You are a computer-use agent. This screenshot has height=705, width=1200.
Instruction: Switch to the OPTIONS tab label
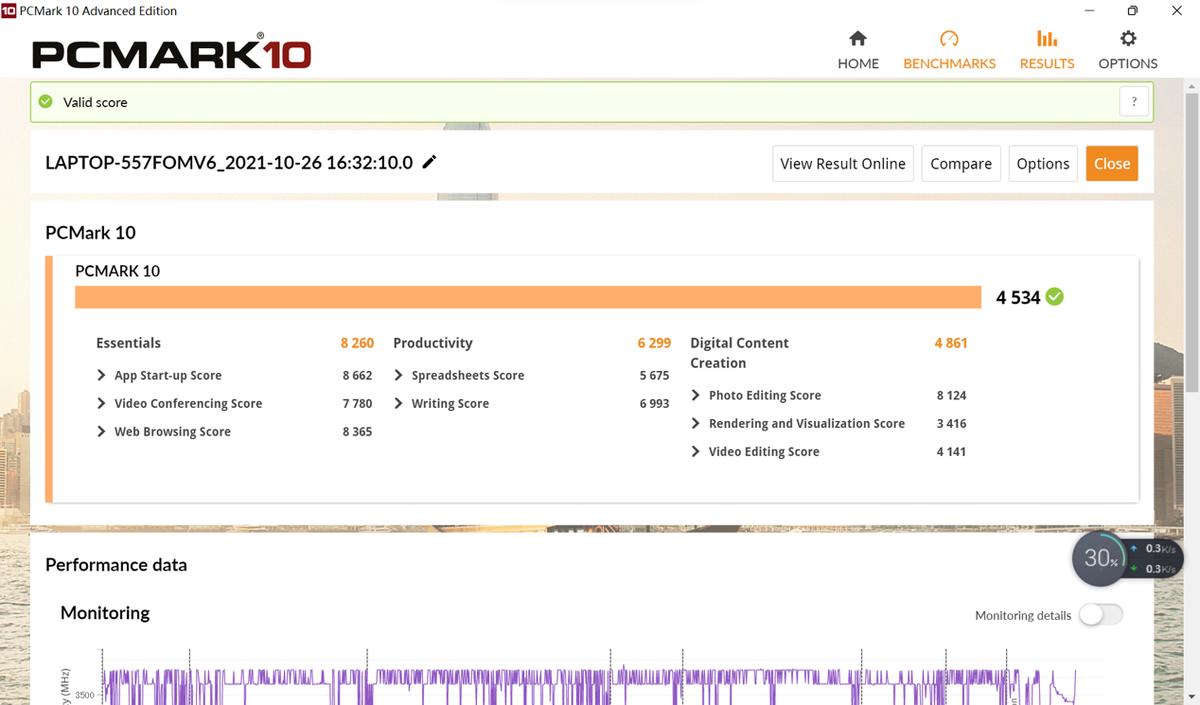1128,63
